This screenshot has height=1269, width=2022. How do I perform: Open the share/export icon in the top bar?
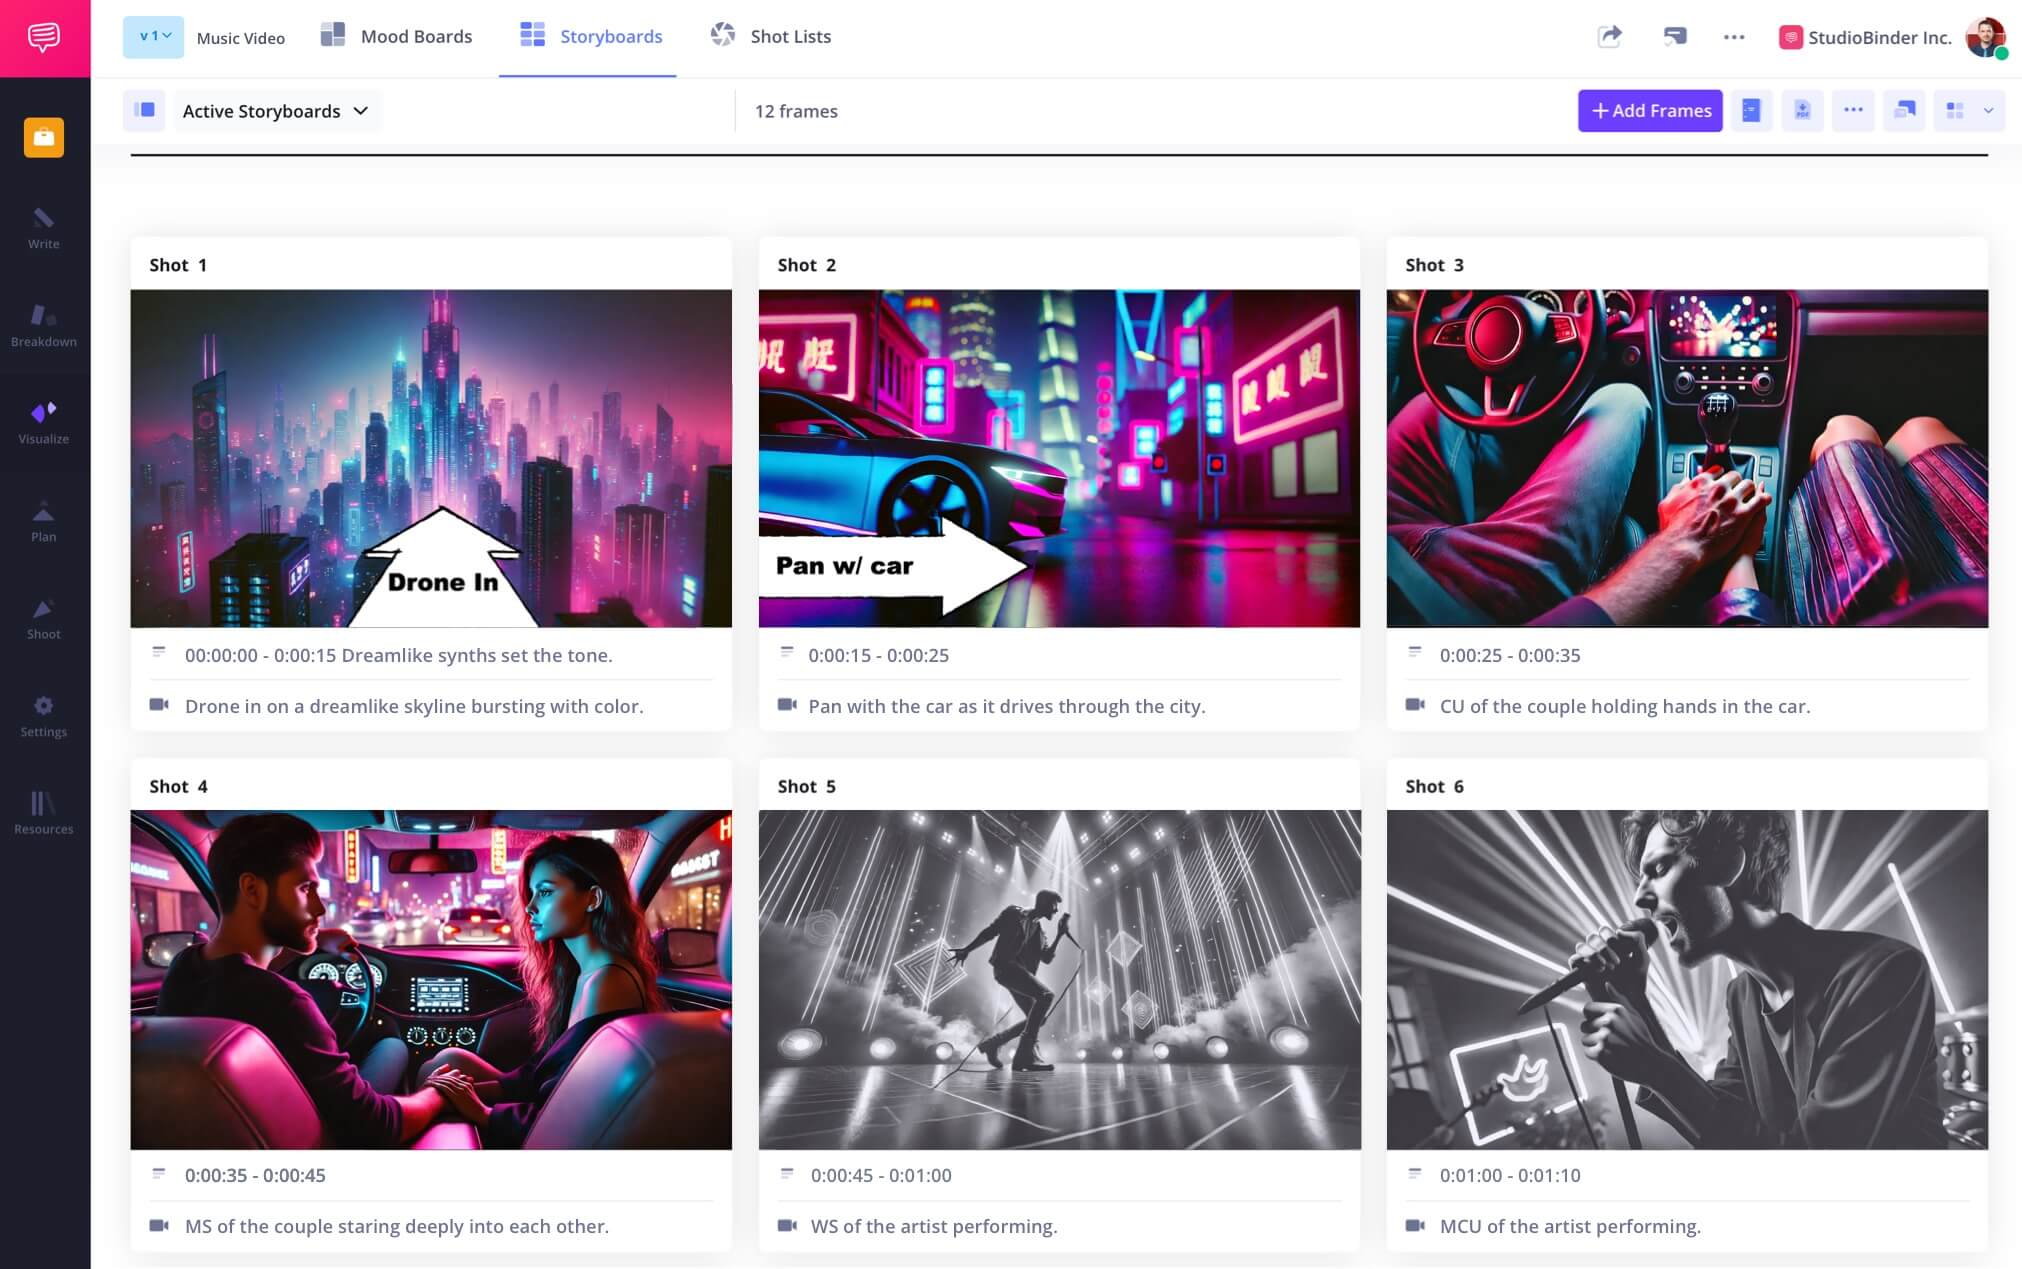1610,36
